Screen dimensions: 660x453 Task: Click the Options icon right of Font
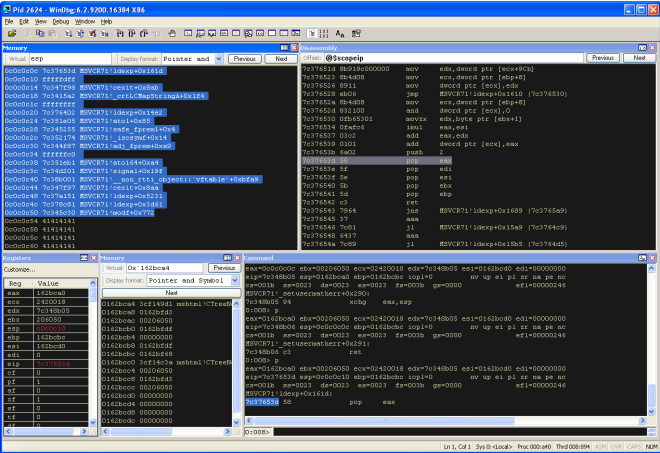(356, 33)
